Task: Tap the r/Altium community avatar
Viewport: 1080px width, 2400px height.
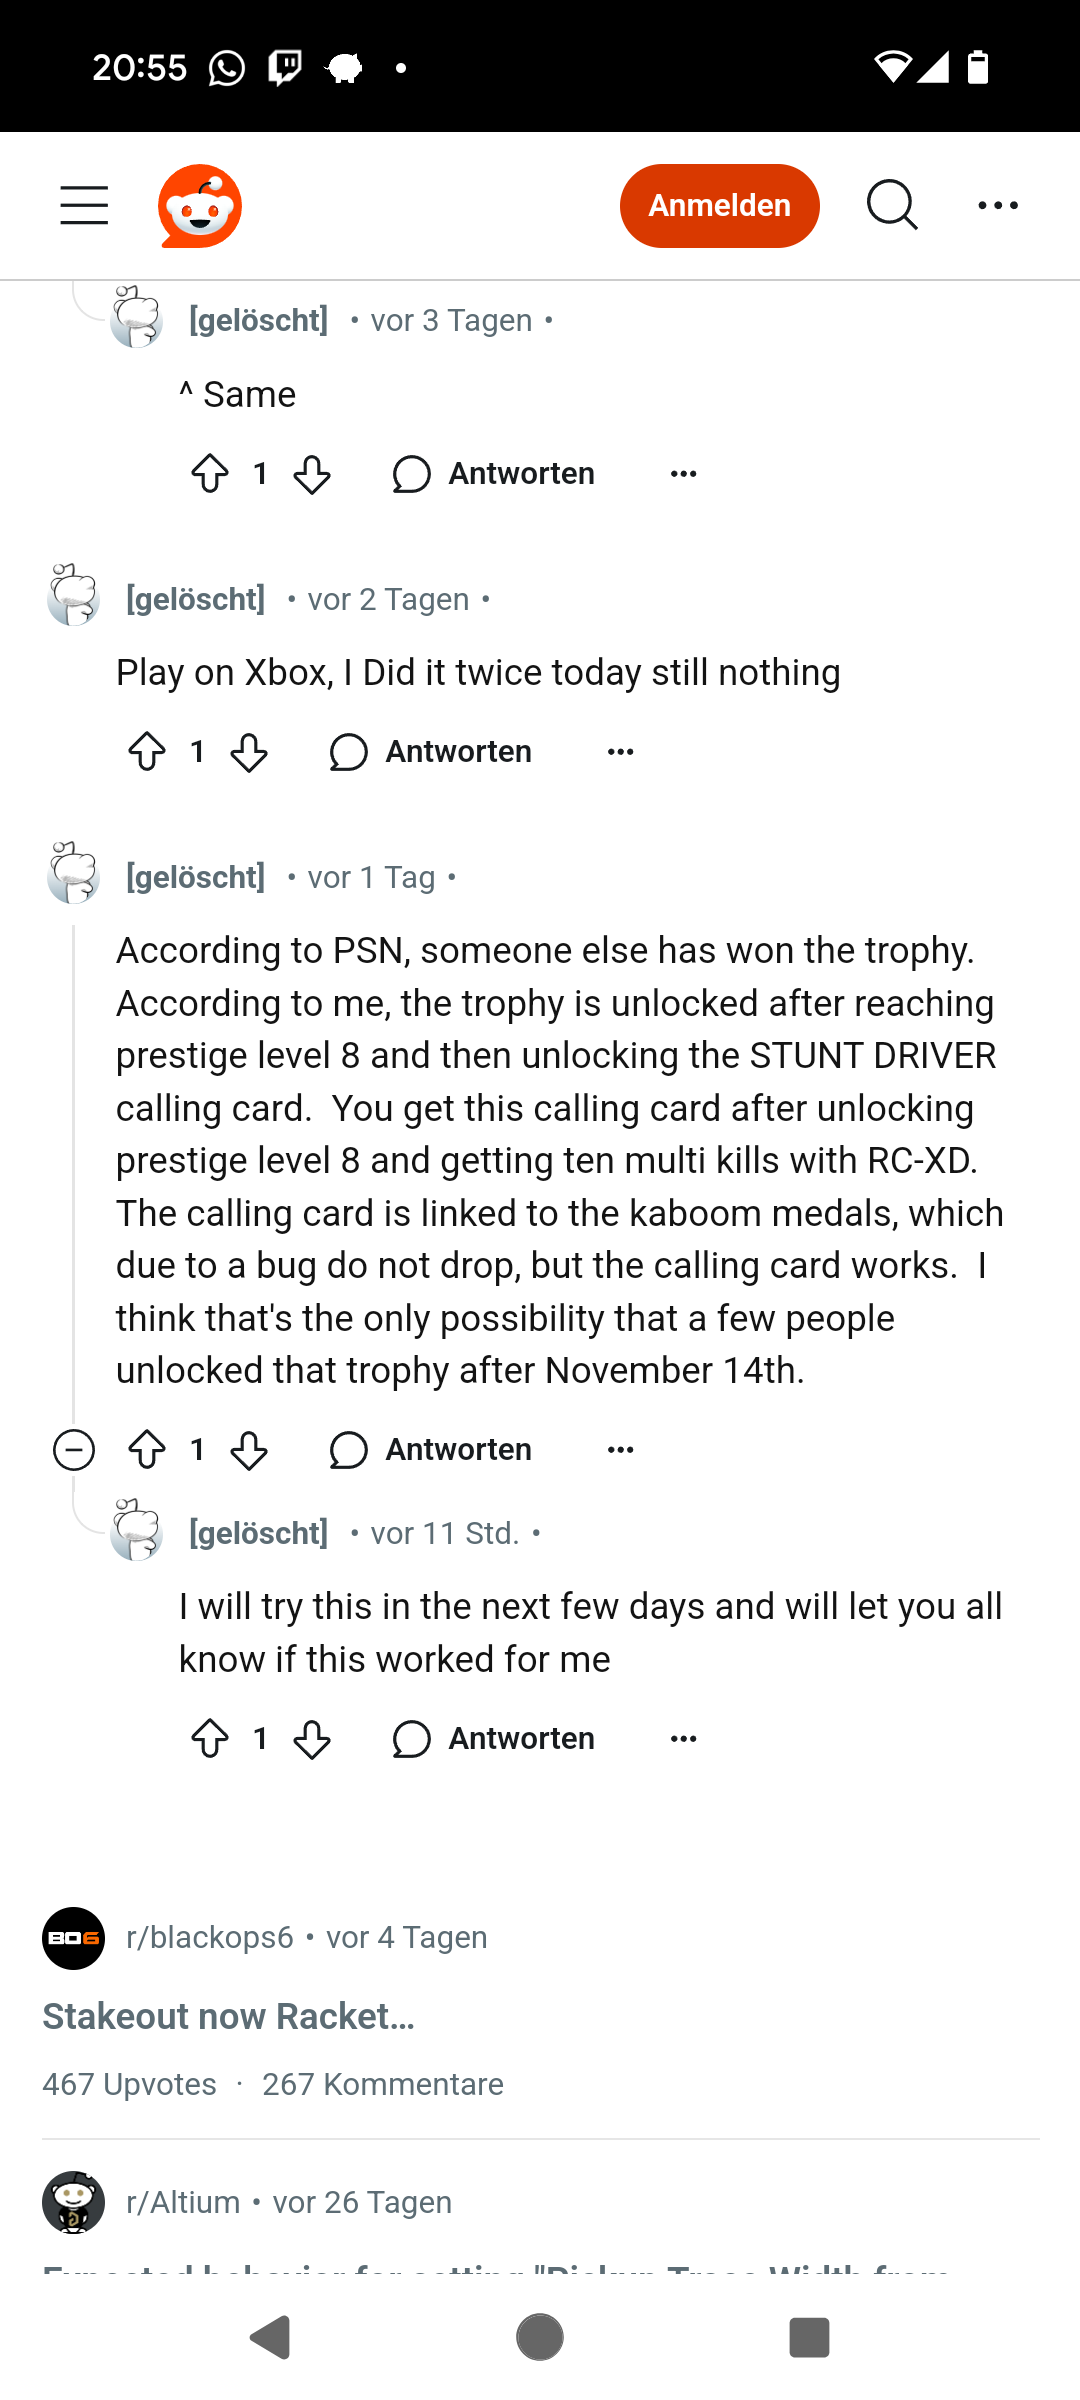Action: tap(74, 2202)
